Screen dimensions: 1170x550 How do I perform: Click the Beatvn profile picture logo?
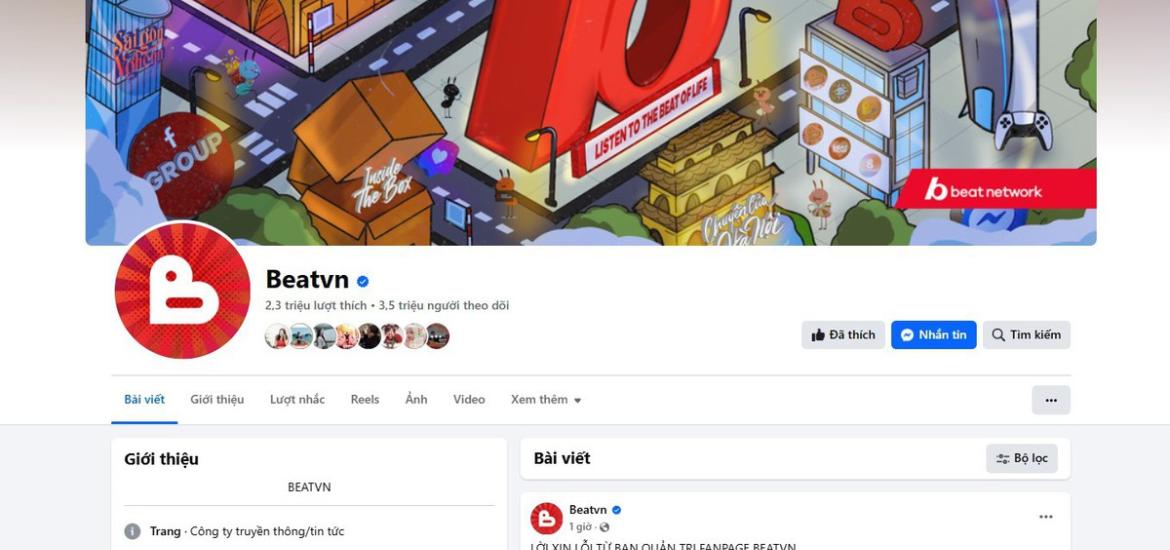click(x=183, y=290)
